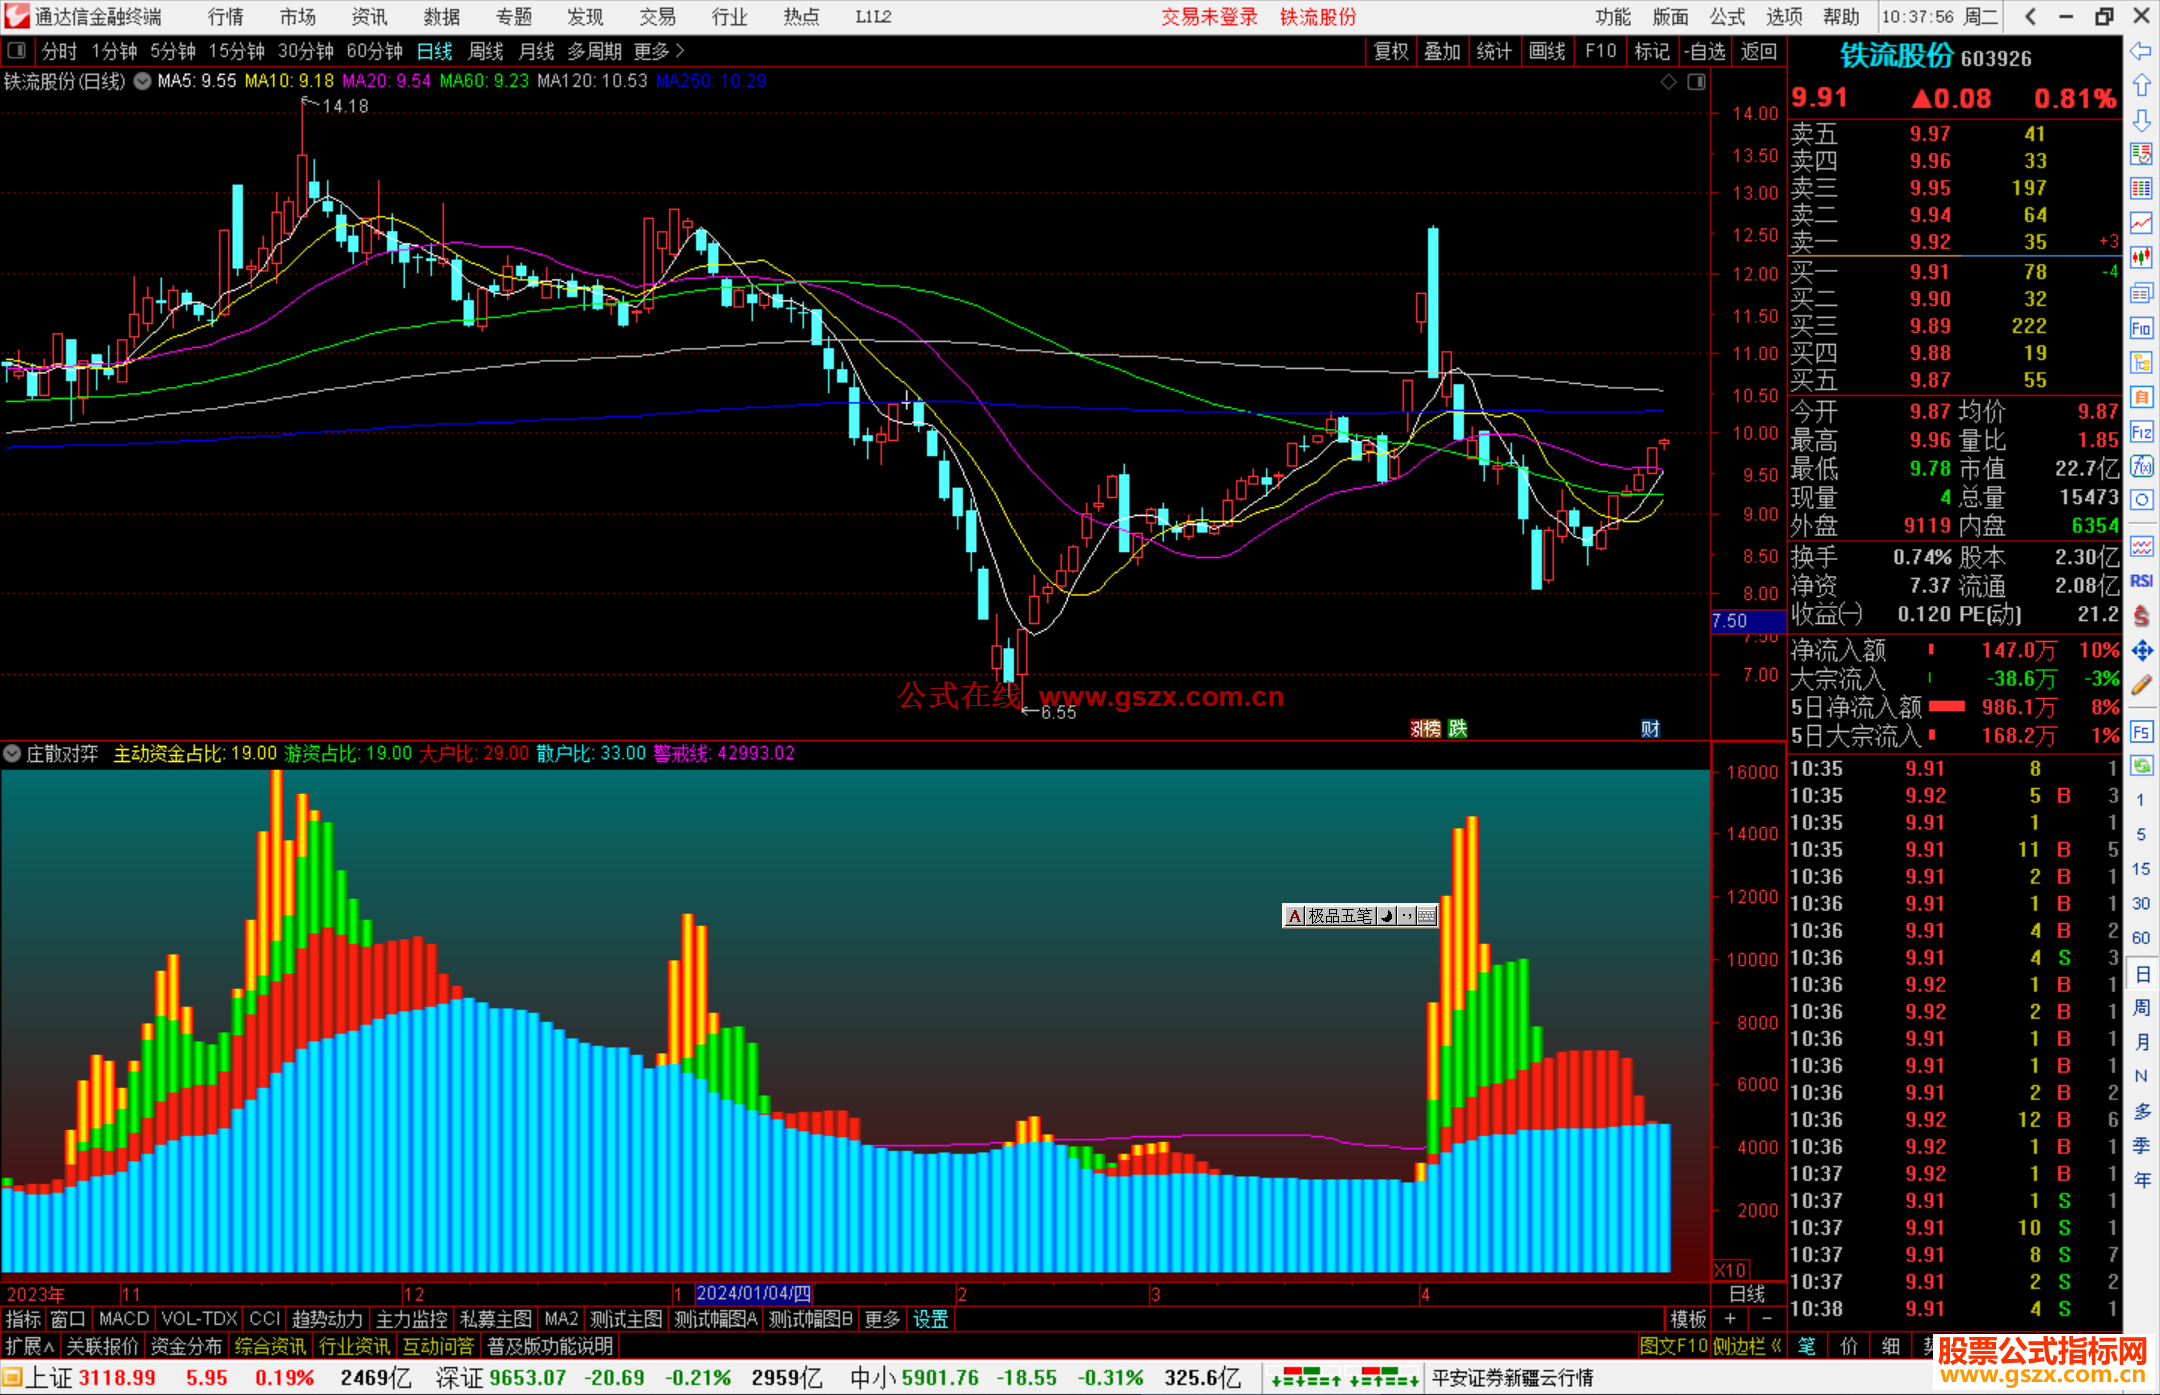Expand the 更多 periods dropdown

[x=659, y=51]
